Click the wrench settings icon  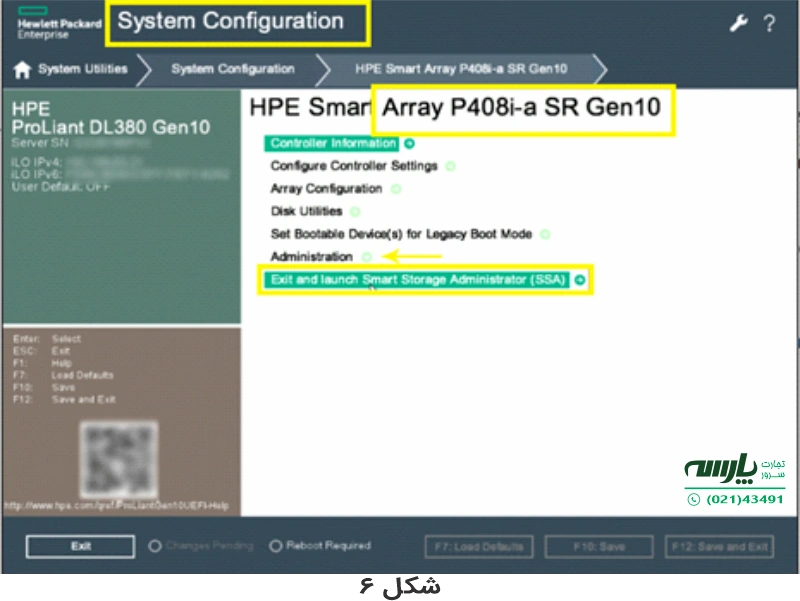739,24
